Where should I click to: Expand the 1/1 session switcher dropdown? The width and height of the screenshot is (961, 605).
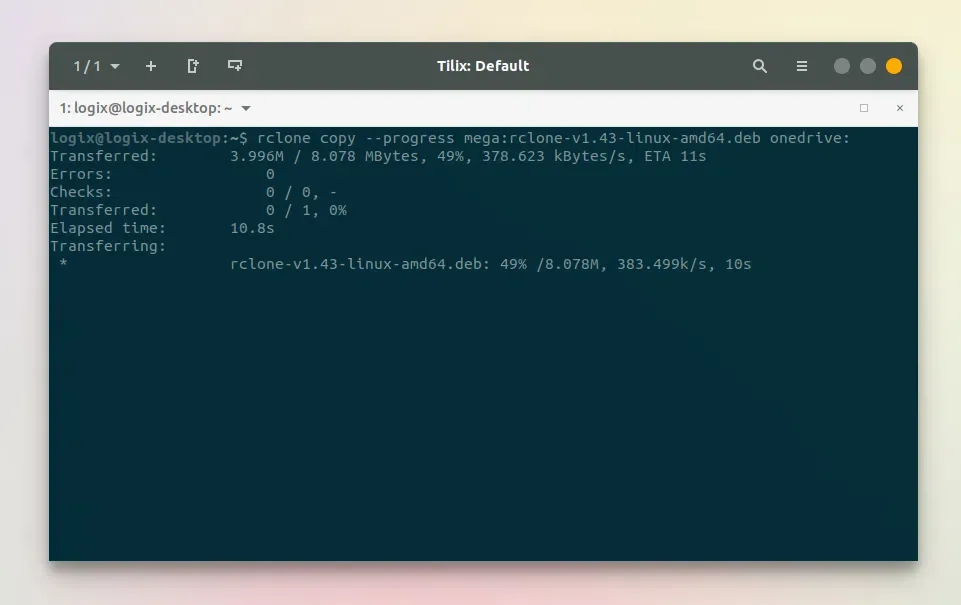(x=115, y=66)
